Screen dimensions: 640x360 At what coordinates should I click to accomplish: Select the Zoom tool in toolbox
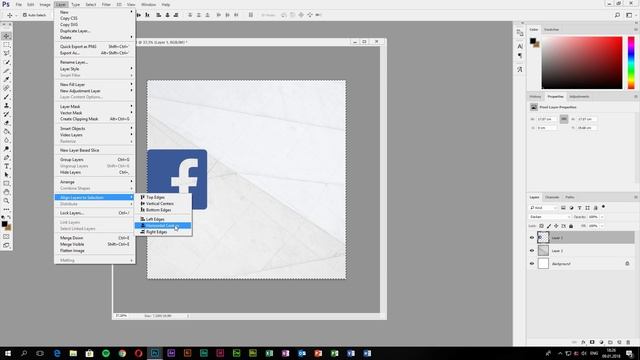tap(7, 201)
